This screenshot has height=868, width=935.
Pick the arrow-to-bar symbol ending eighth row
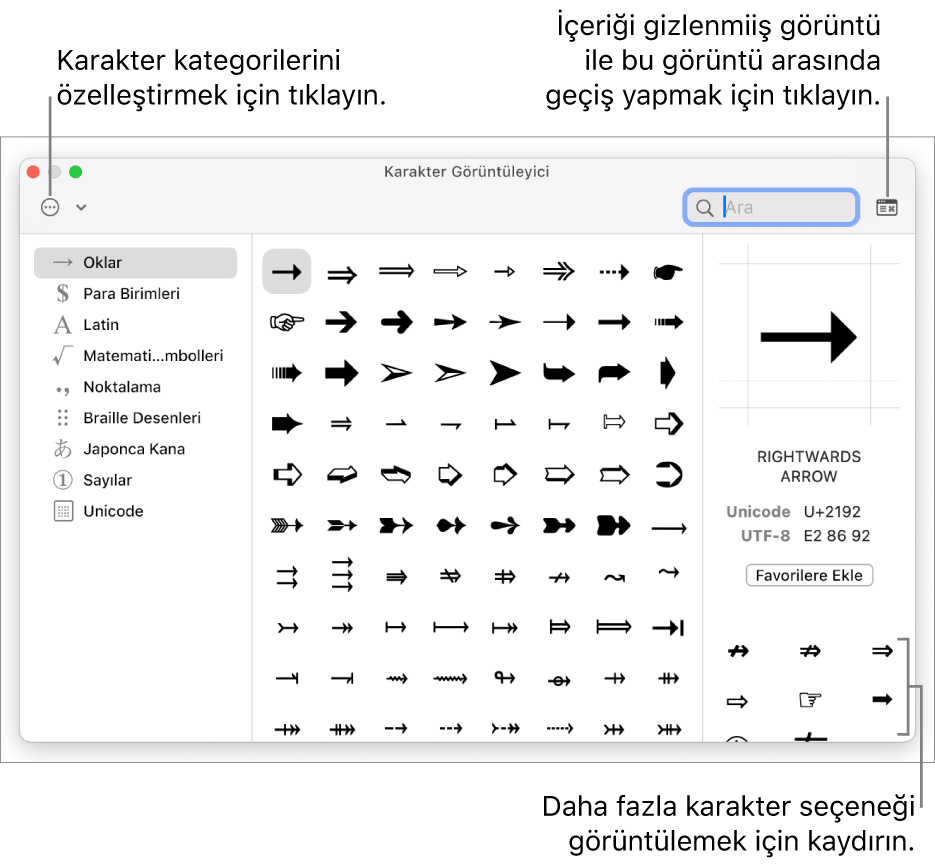click(668, 628)
